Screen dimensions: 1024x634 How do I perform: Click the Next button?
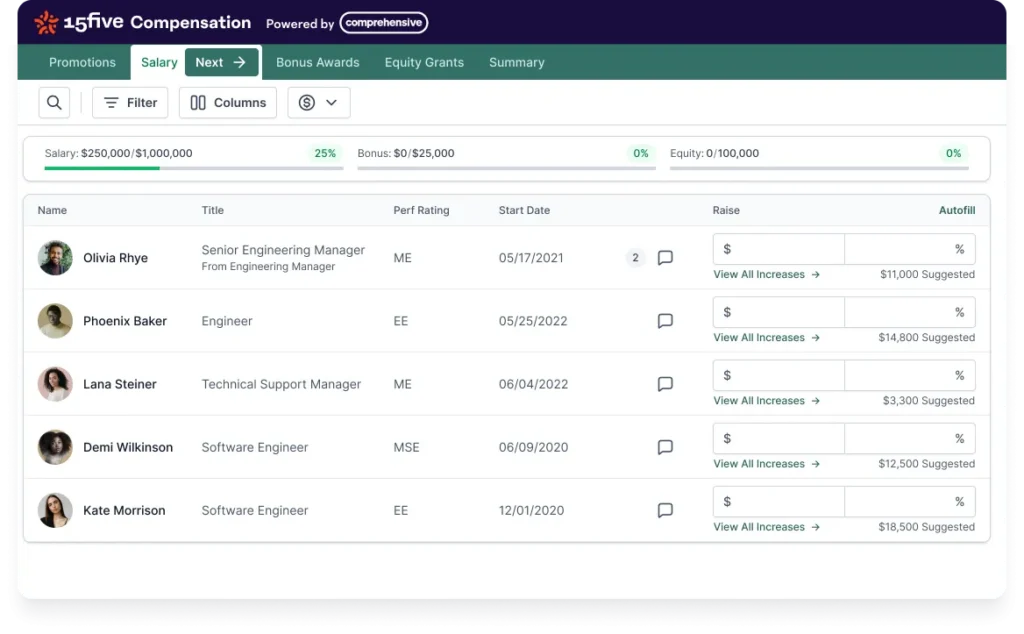click(221, 62)
